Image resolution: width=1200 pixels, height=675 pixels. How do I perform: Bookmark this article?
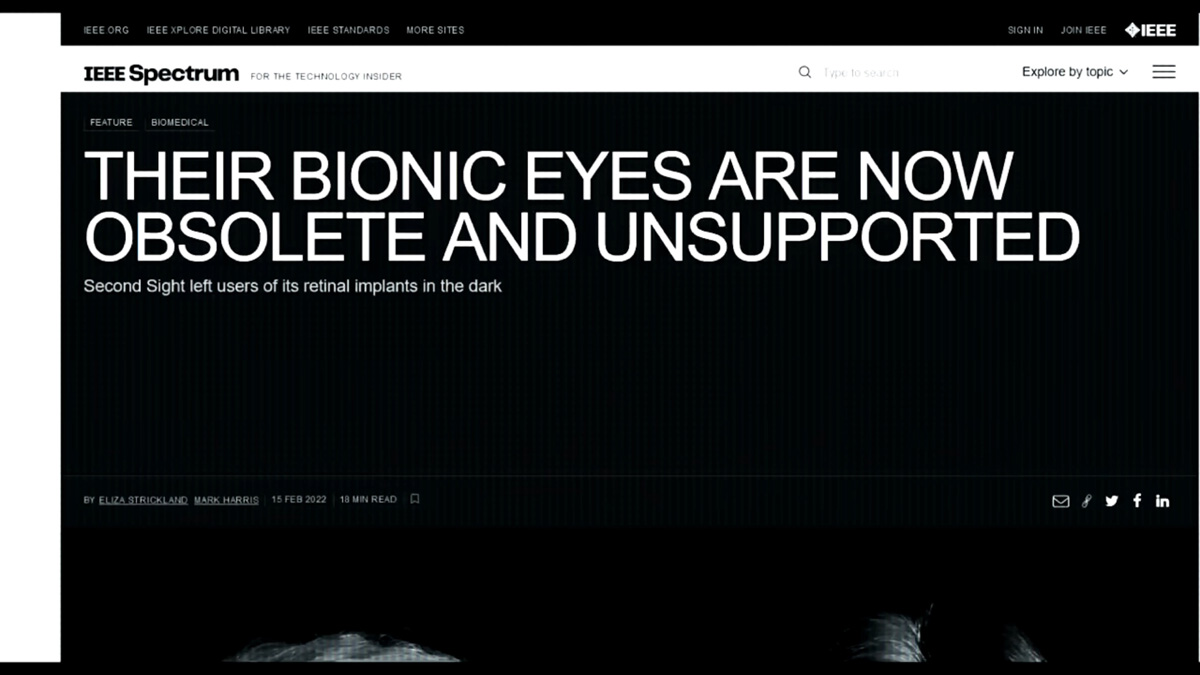point(415,499)
